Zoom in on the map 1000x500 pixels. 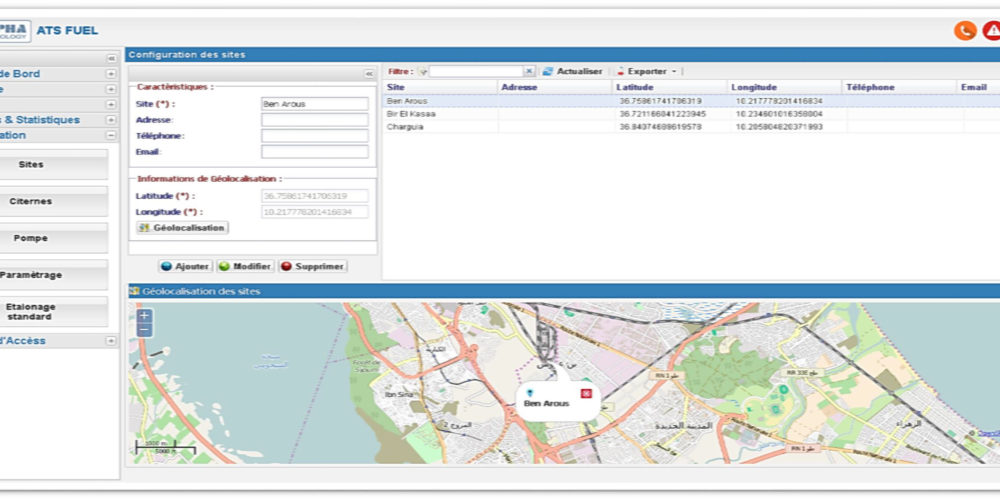pyautogui.click(x=144, y=315)
